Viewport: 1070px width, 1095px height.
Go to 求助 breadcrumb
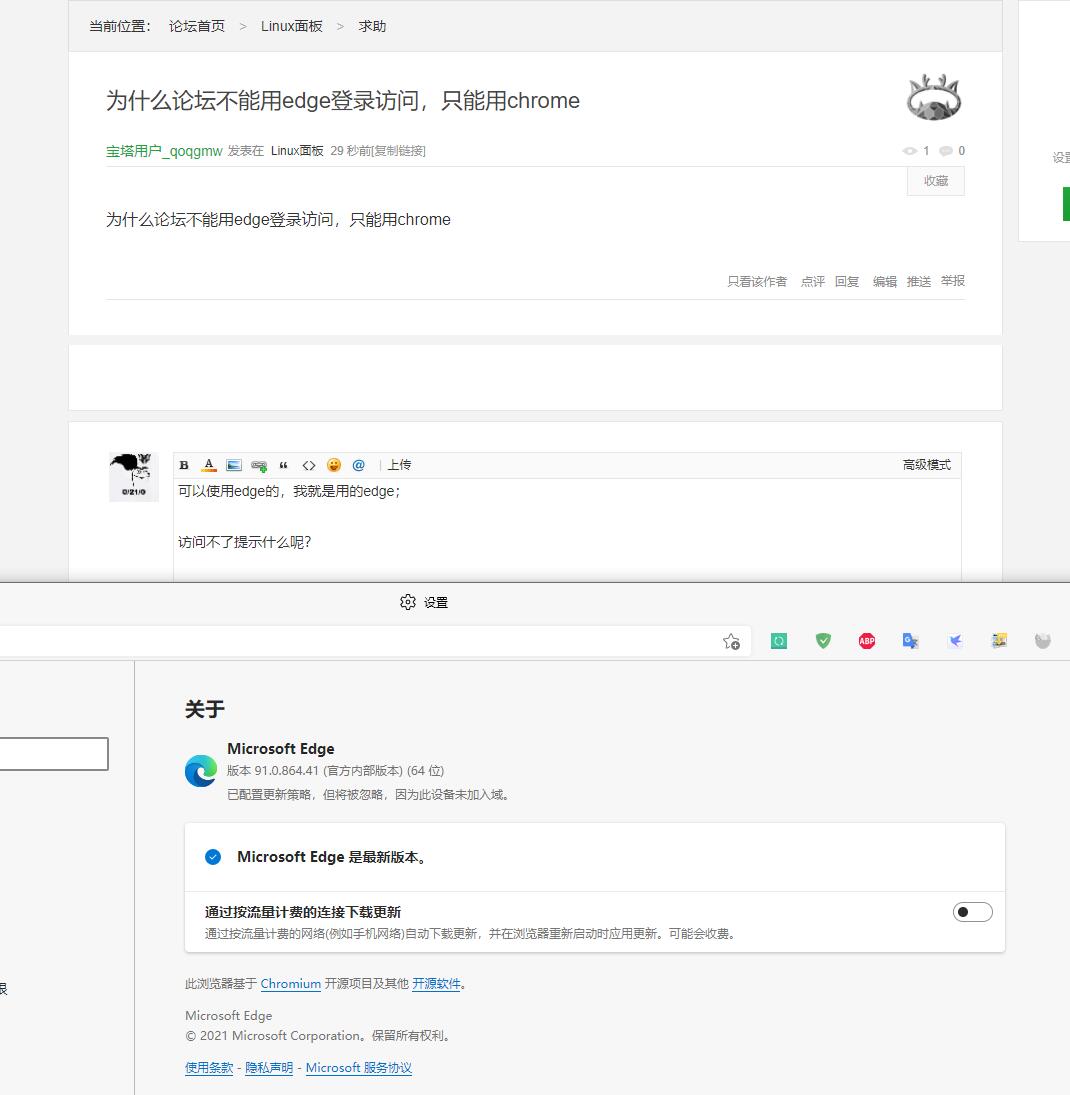372,27
